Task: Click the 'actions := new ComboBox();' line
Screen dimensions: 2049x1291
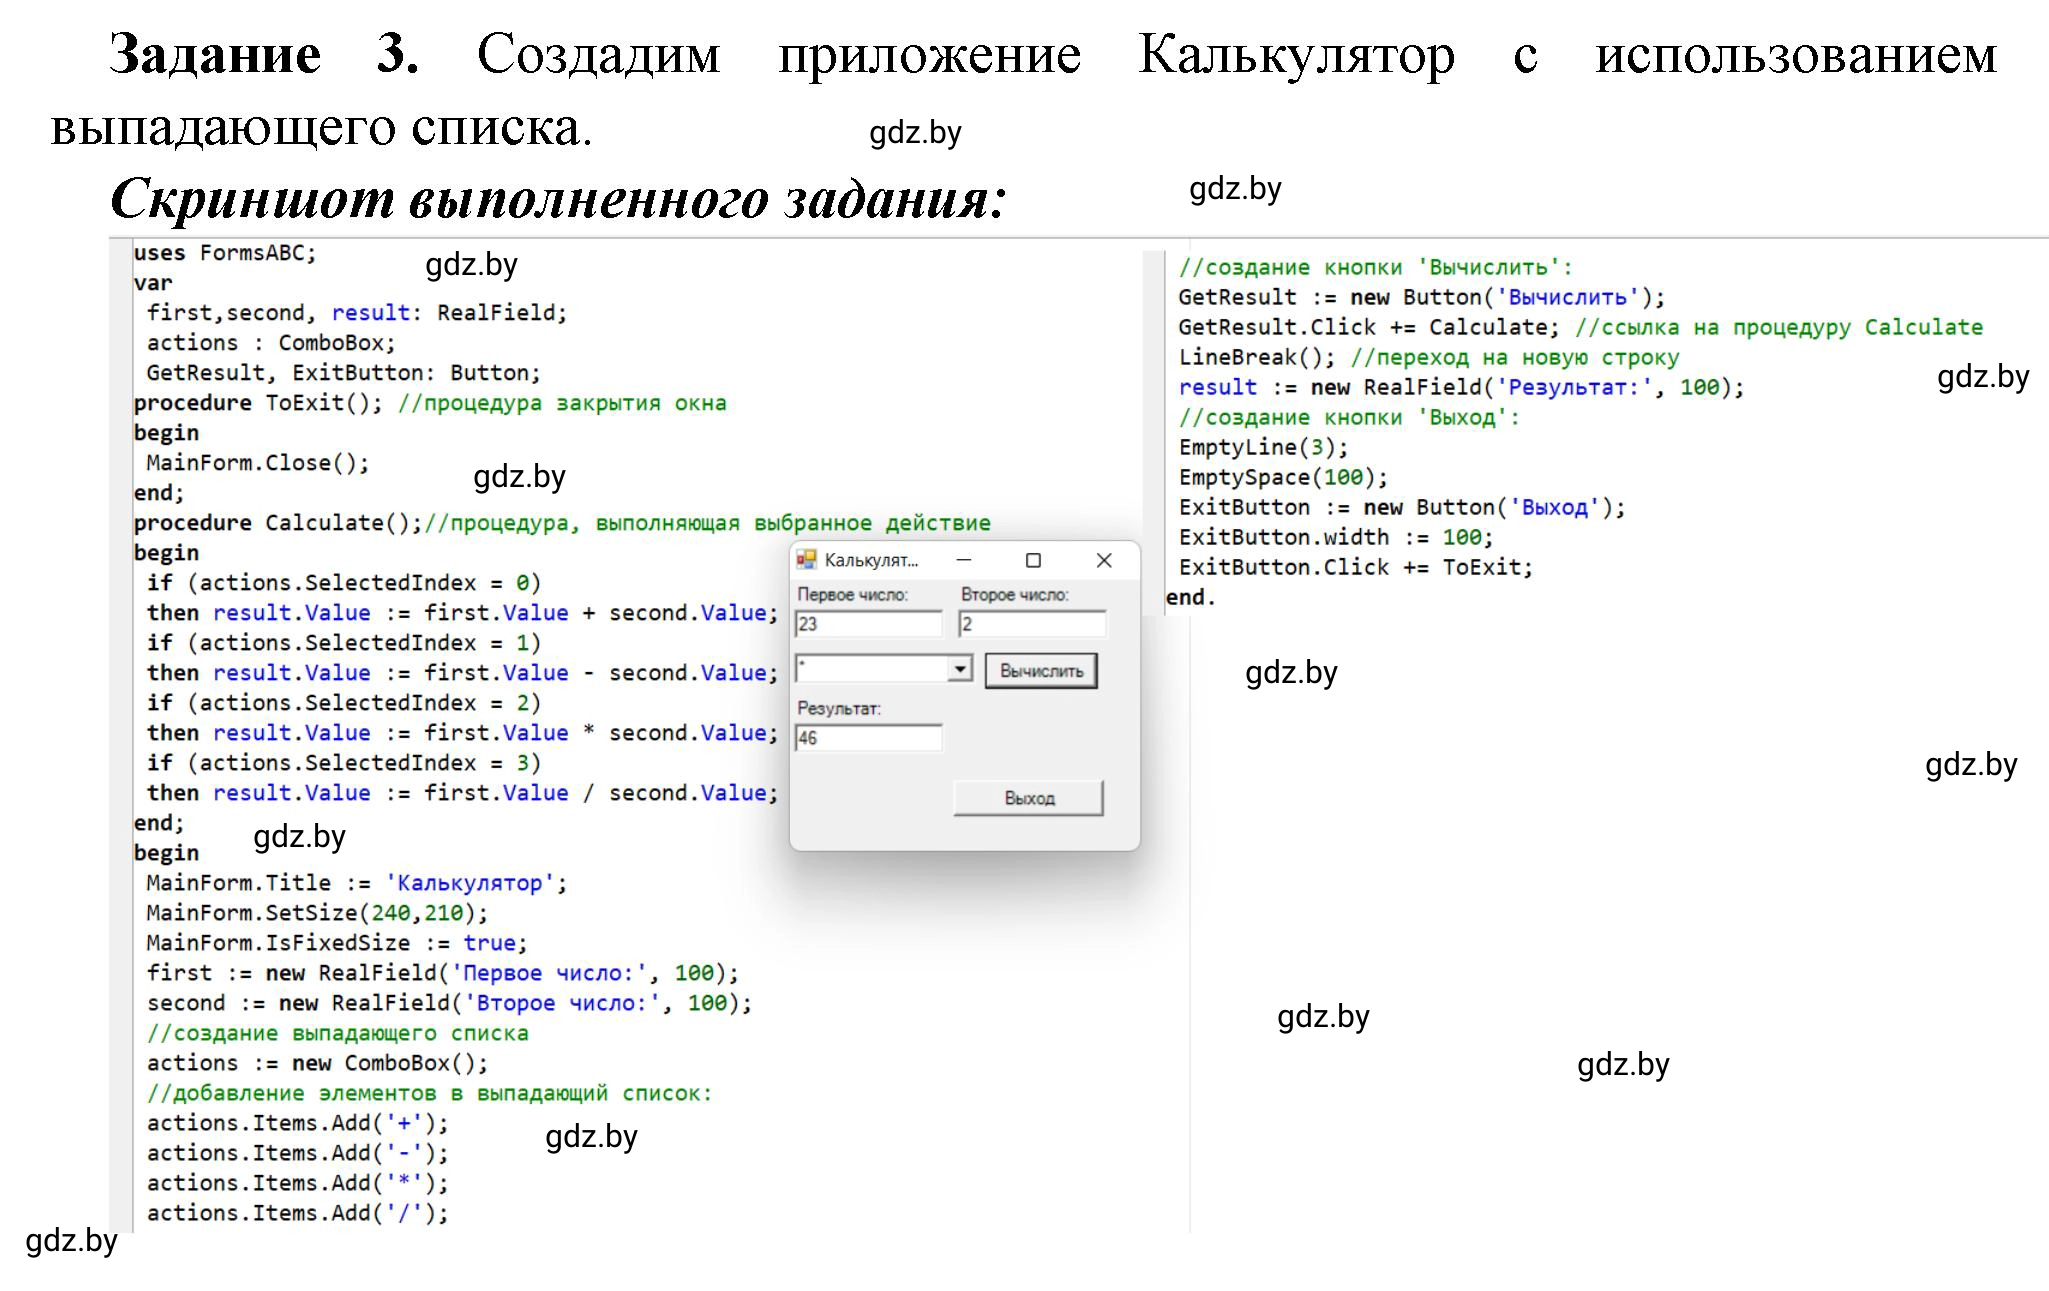Action: [318, 1063]
